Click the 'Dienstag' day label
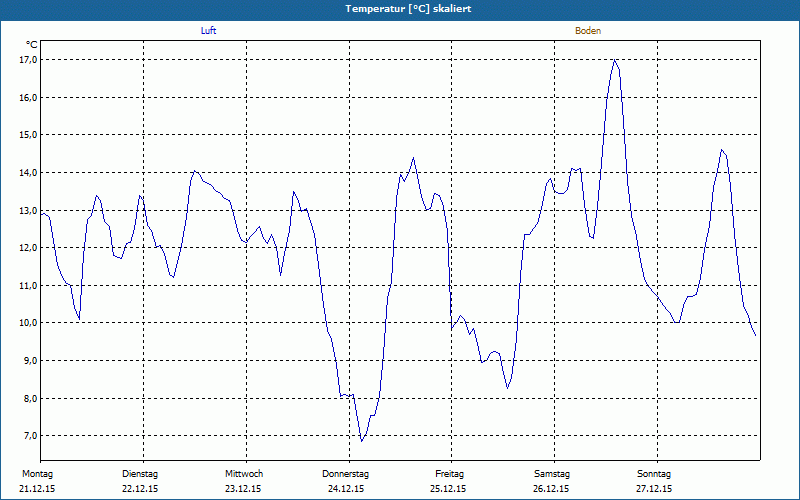Viewport: 800px width, 500px height. pyautogui.click(x=140, y=474)
